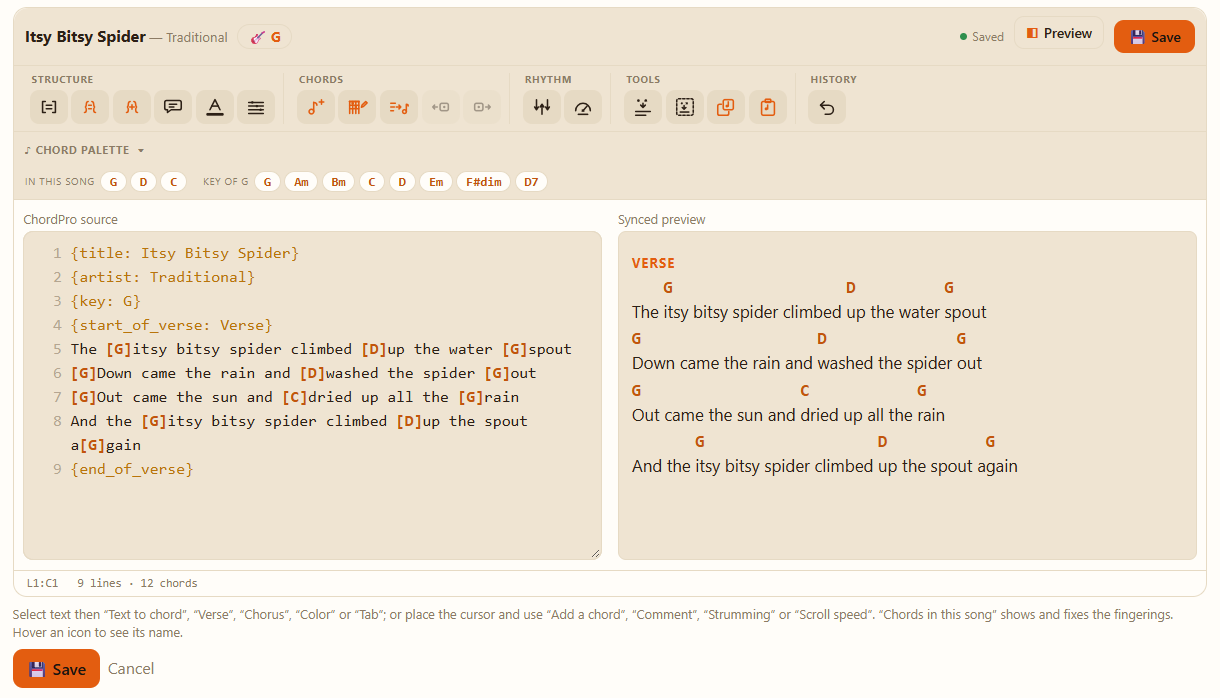Pick D chord from Key of G group

pyautogui.click(x=402, y=182)
